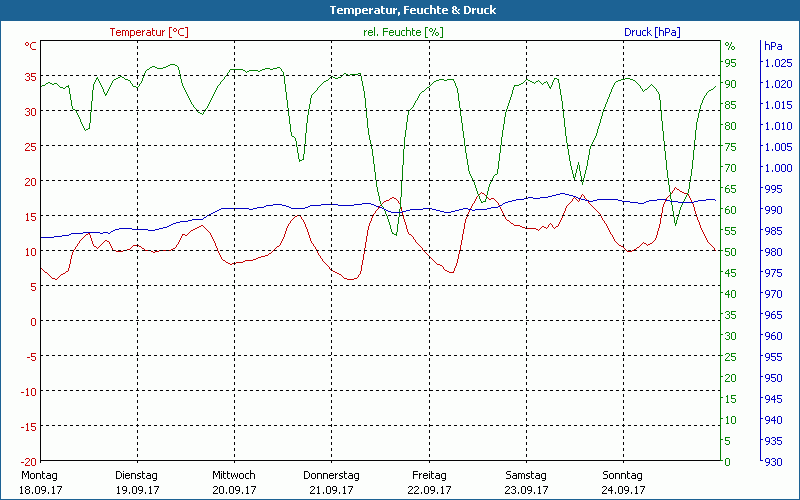Click the '-20' tick on the temperature axis
Screen dimensions: 800x500
[x=29, y=462]
